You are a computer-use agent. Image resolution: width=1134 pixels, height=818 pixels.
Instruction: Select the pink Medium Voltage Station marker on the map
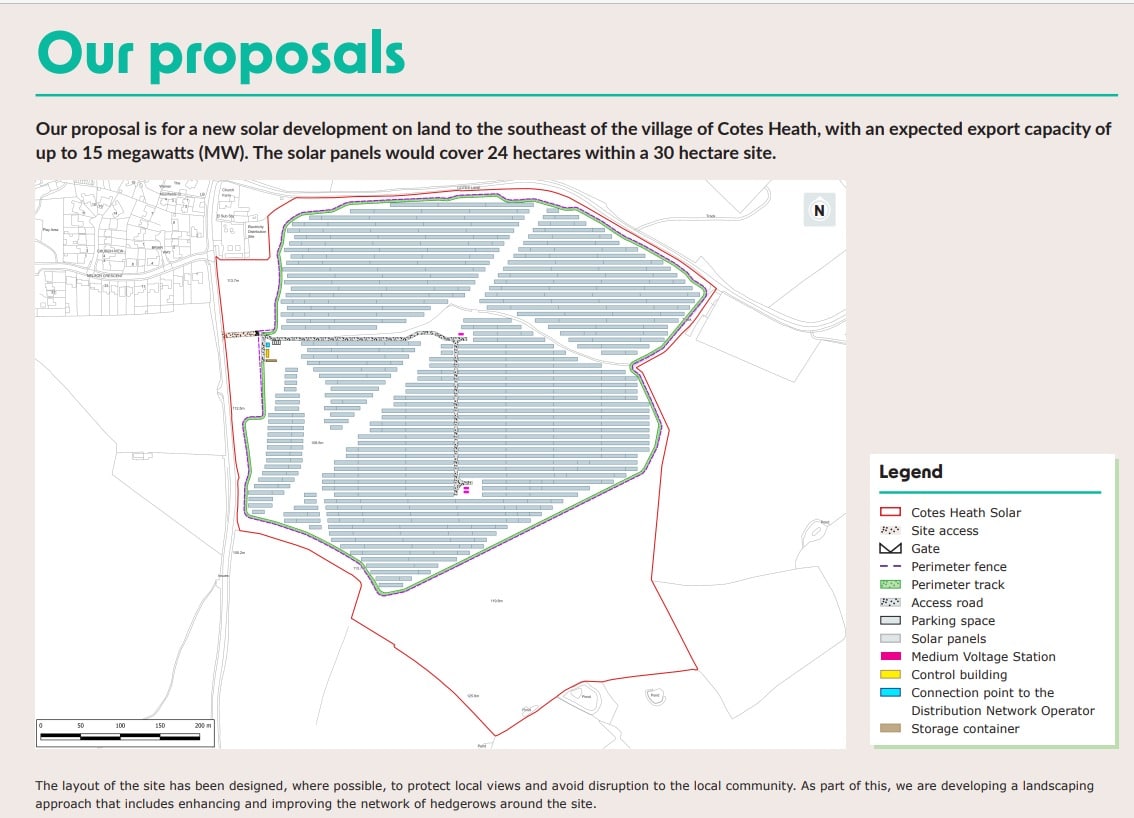[460, 333]
